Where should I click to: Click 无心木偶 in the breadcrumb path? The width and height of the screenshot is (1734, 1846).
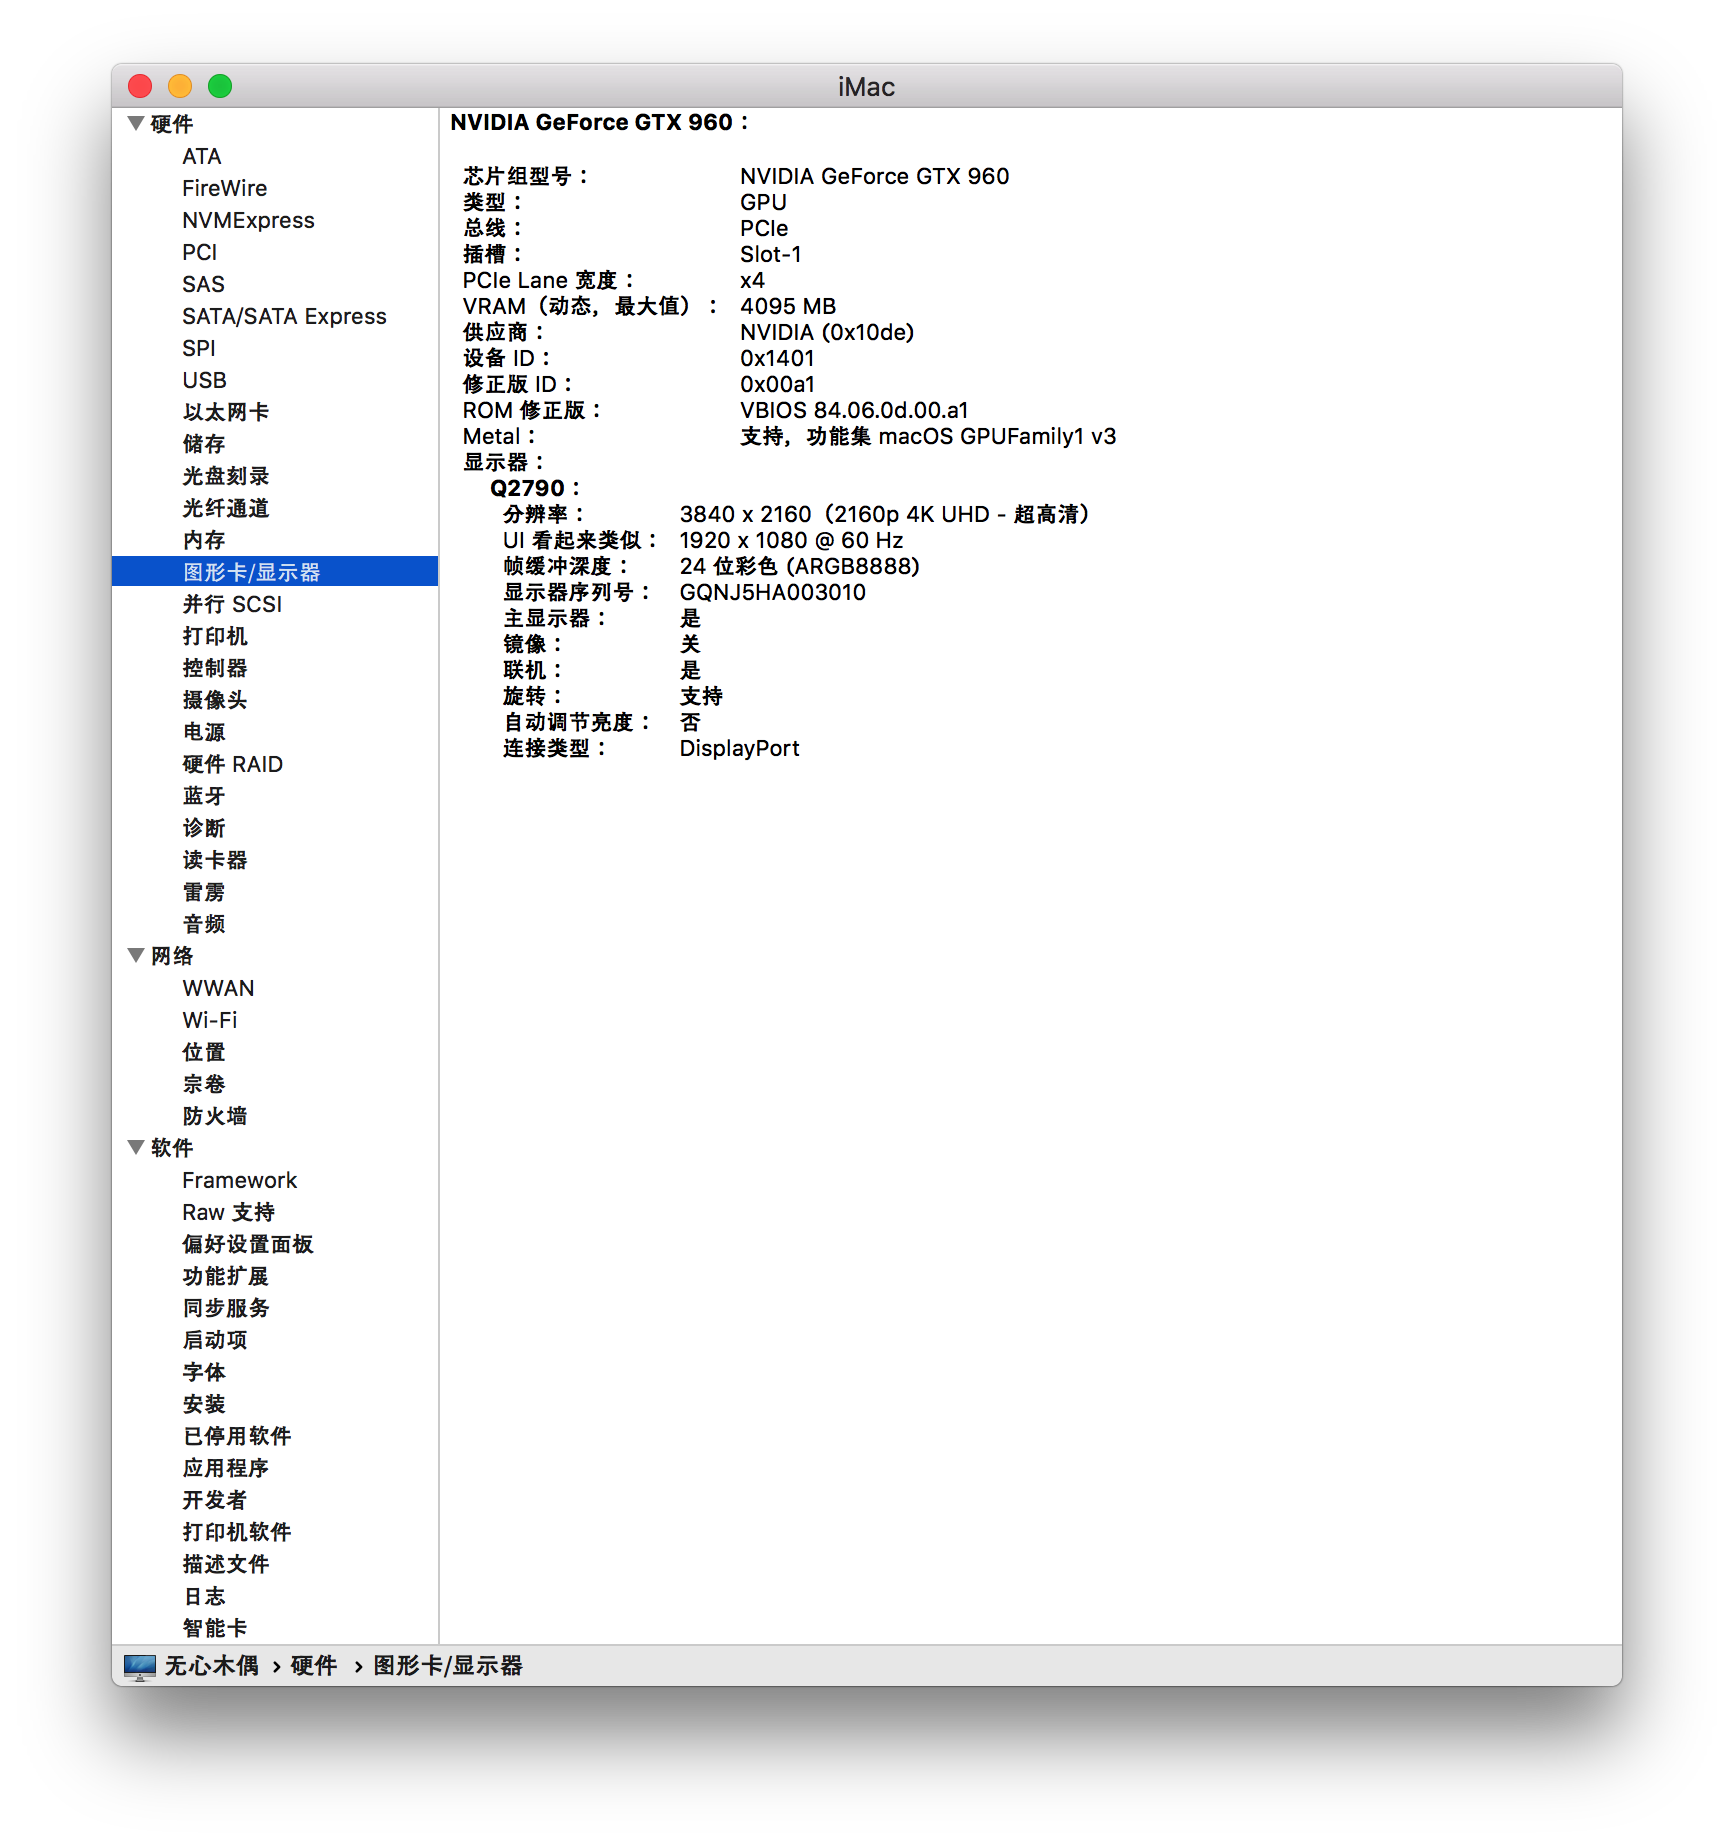click(x=210, y=1665)
